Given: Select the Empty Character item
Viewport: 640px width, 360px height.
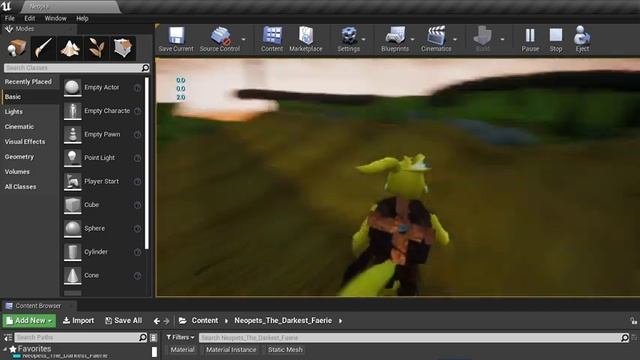Looking at the screenshot, I should tap(102, 111).
